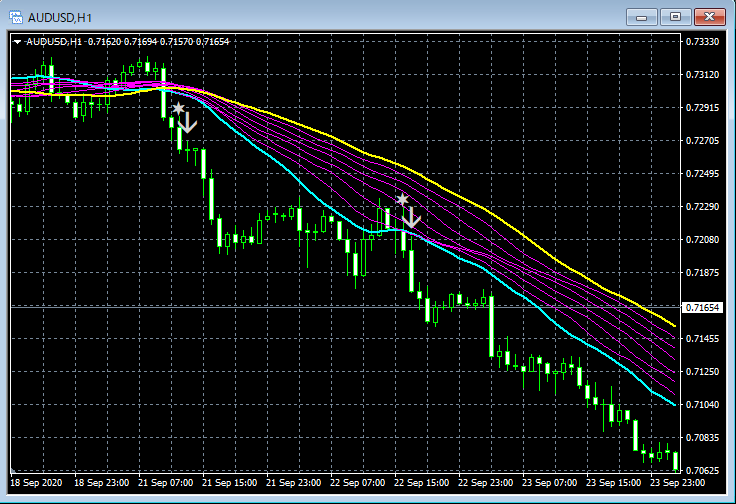Click the star marker near 22 Sep 15:00
This screenshot has height=504, width=736.
[x=402, y=199]
